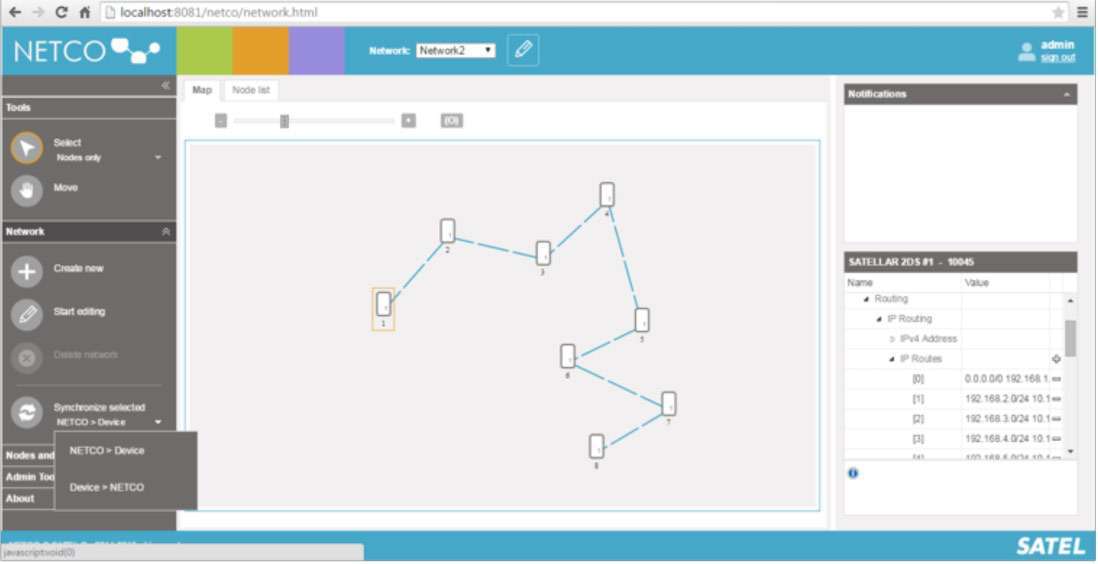This screenshot has height=564, width=1098.
Task: Click the zoom in plus button
Action: 408,121
